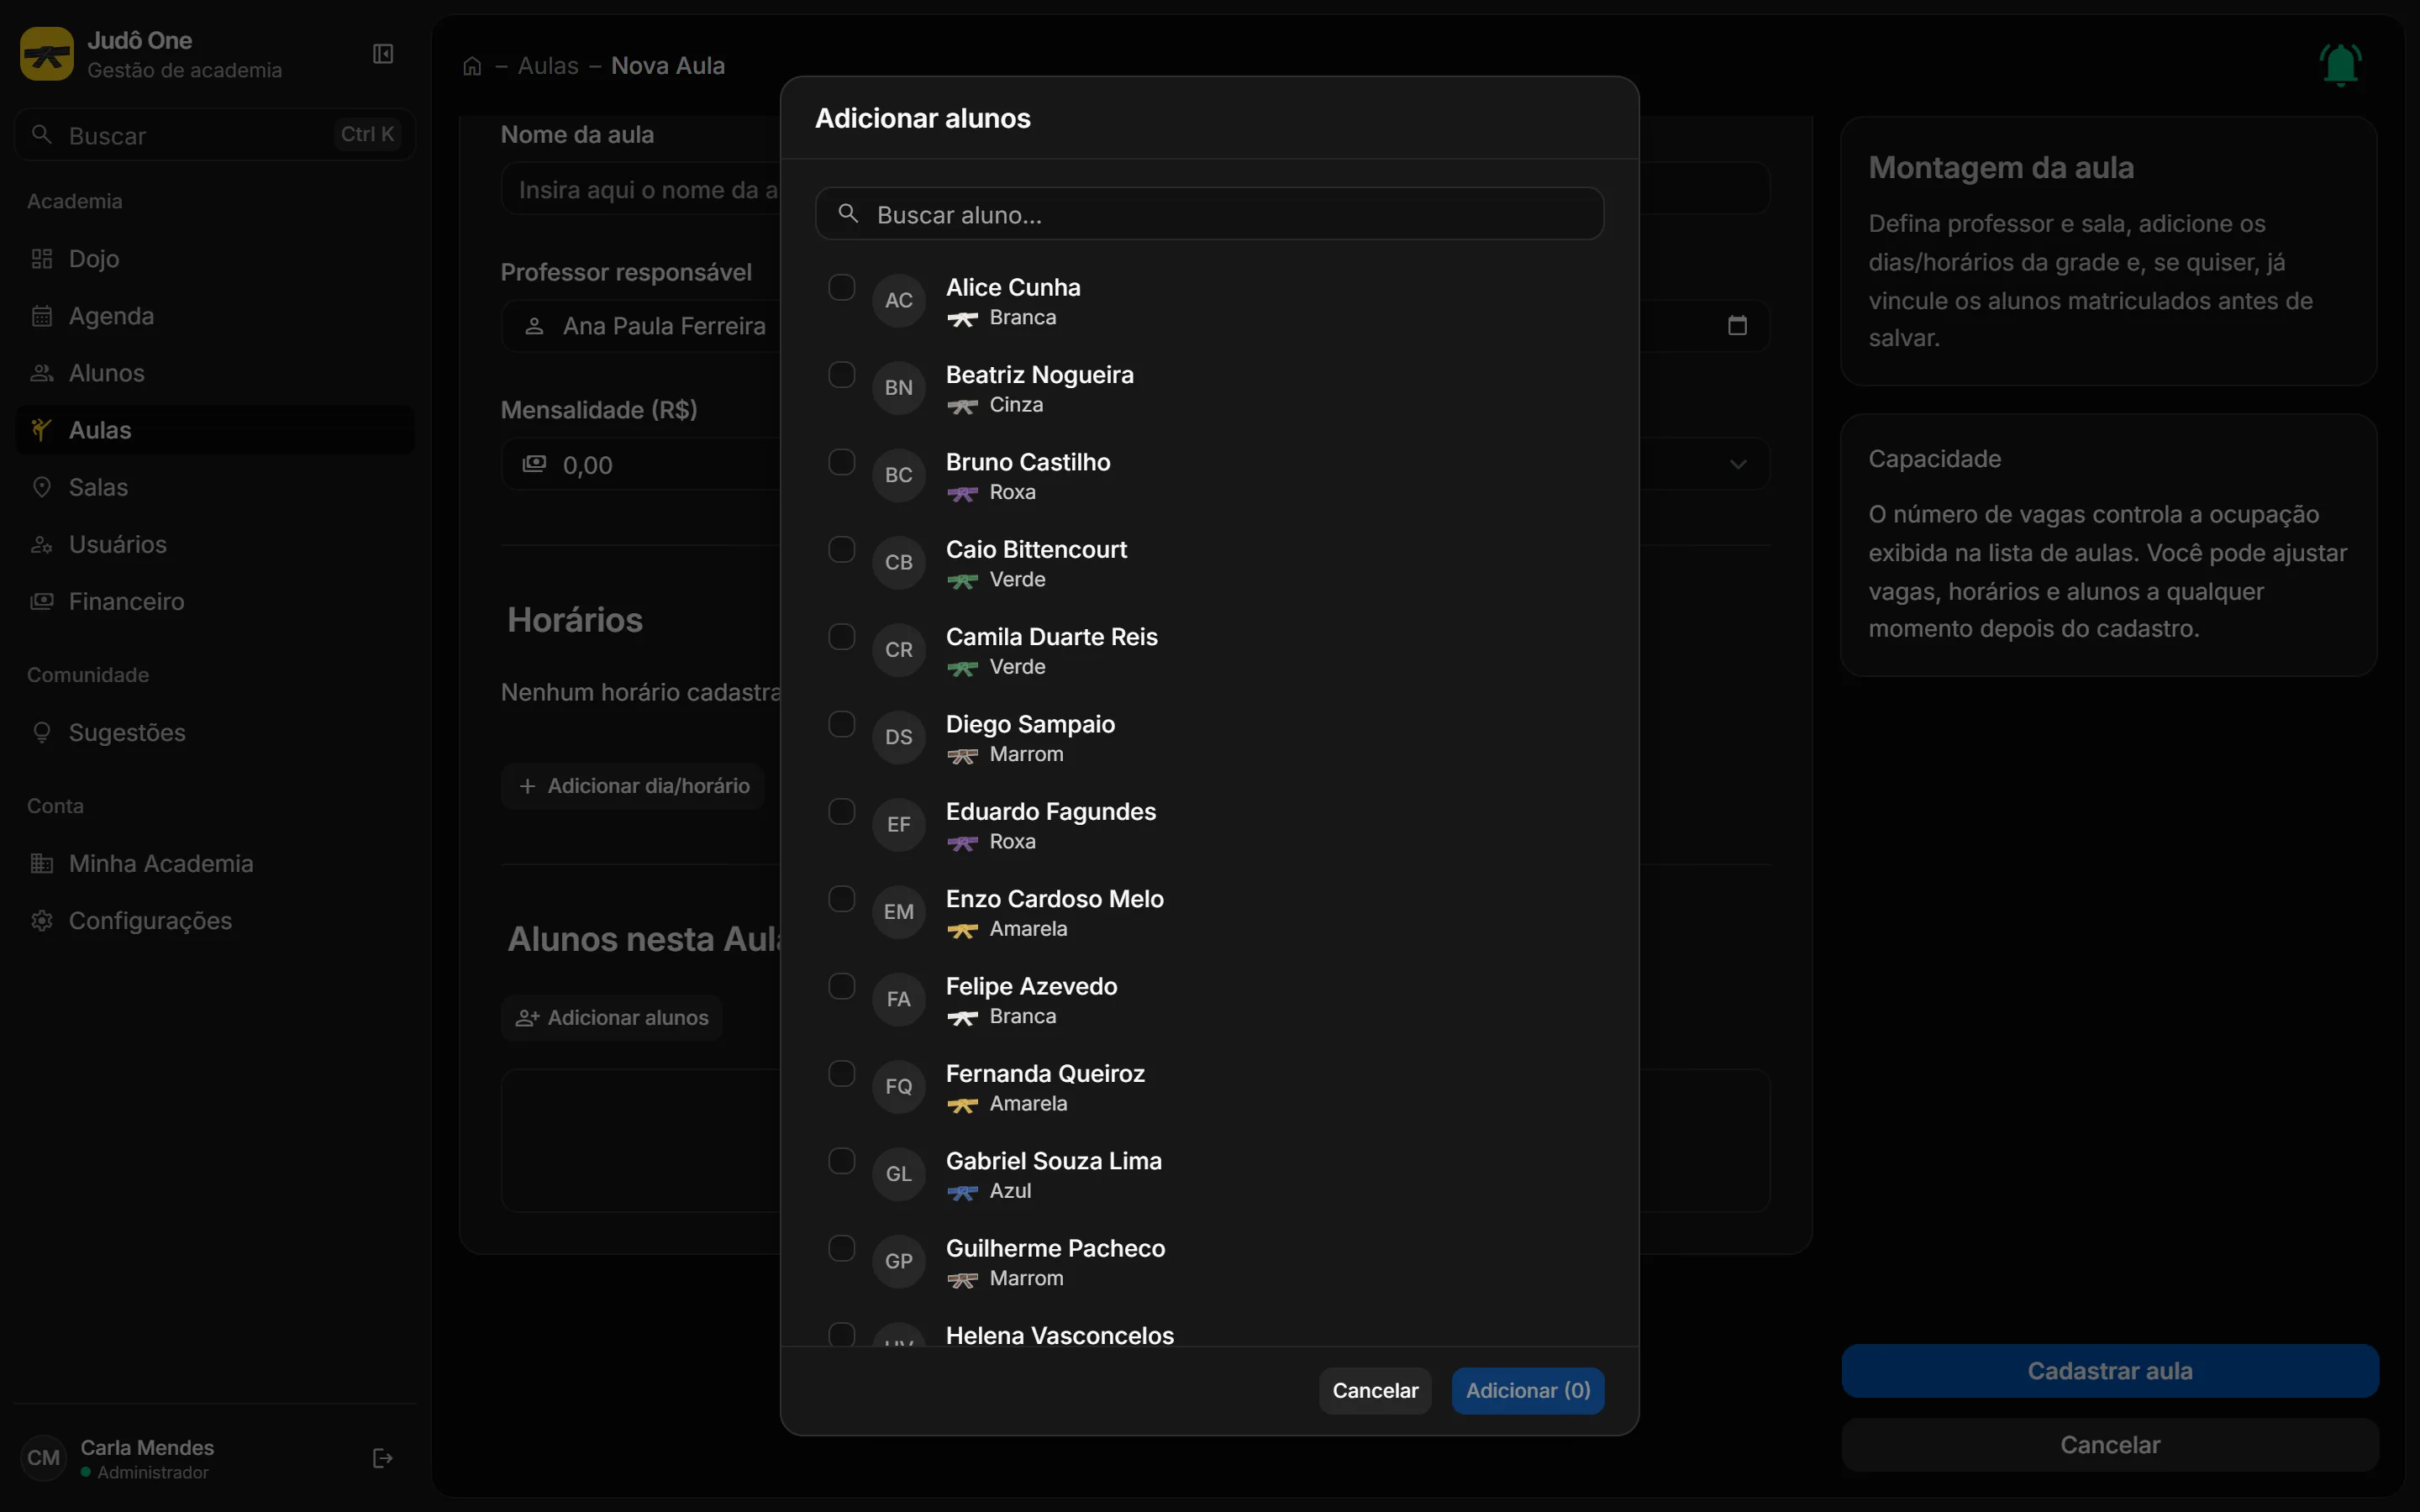2420x1512 pixels.
Task: Click the DS avatar for Diego Sampaio
Action: 899,737
